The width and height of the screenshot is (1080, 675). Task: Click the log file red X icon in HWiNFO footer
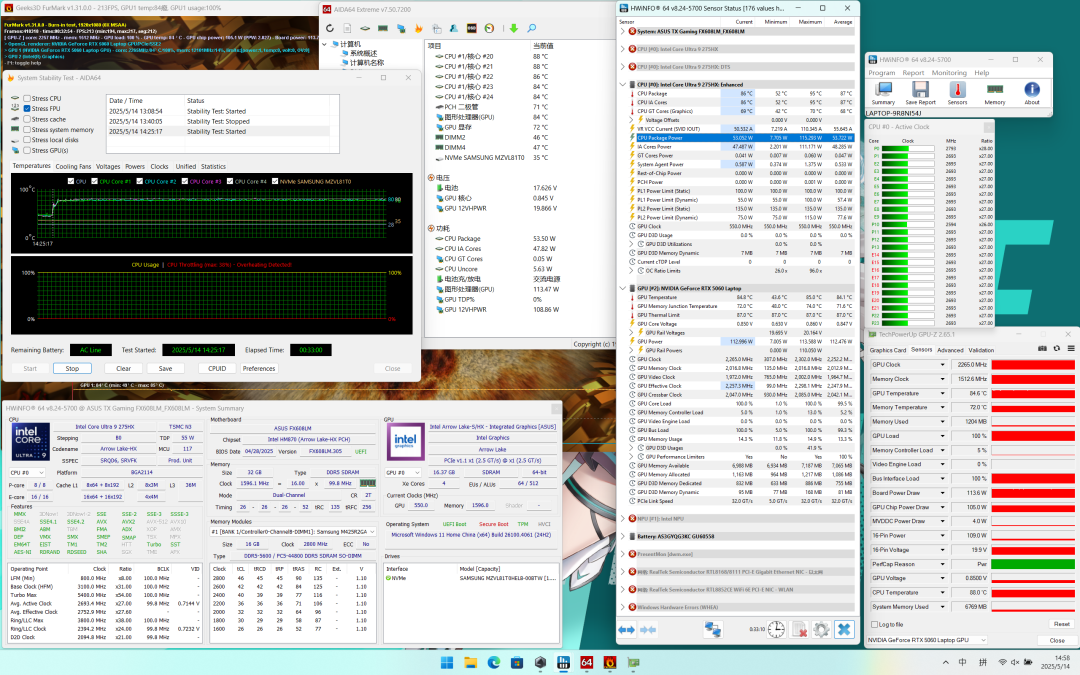[x=799, y=630]
